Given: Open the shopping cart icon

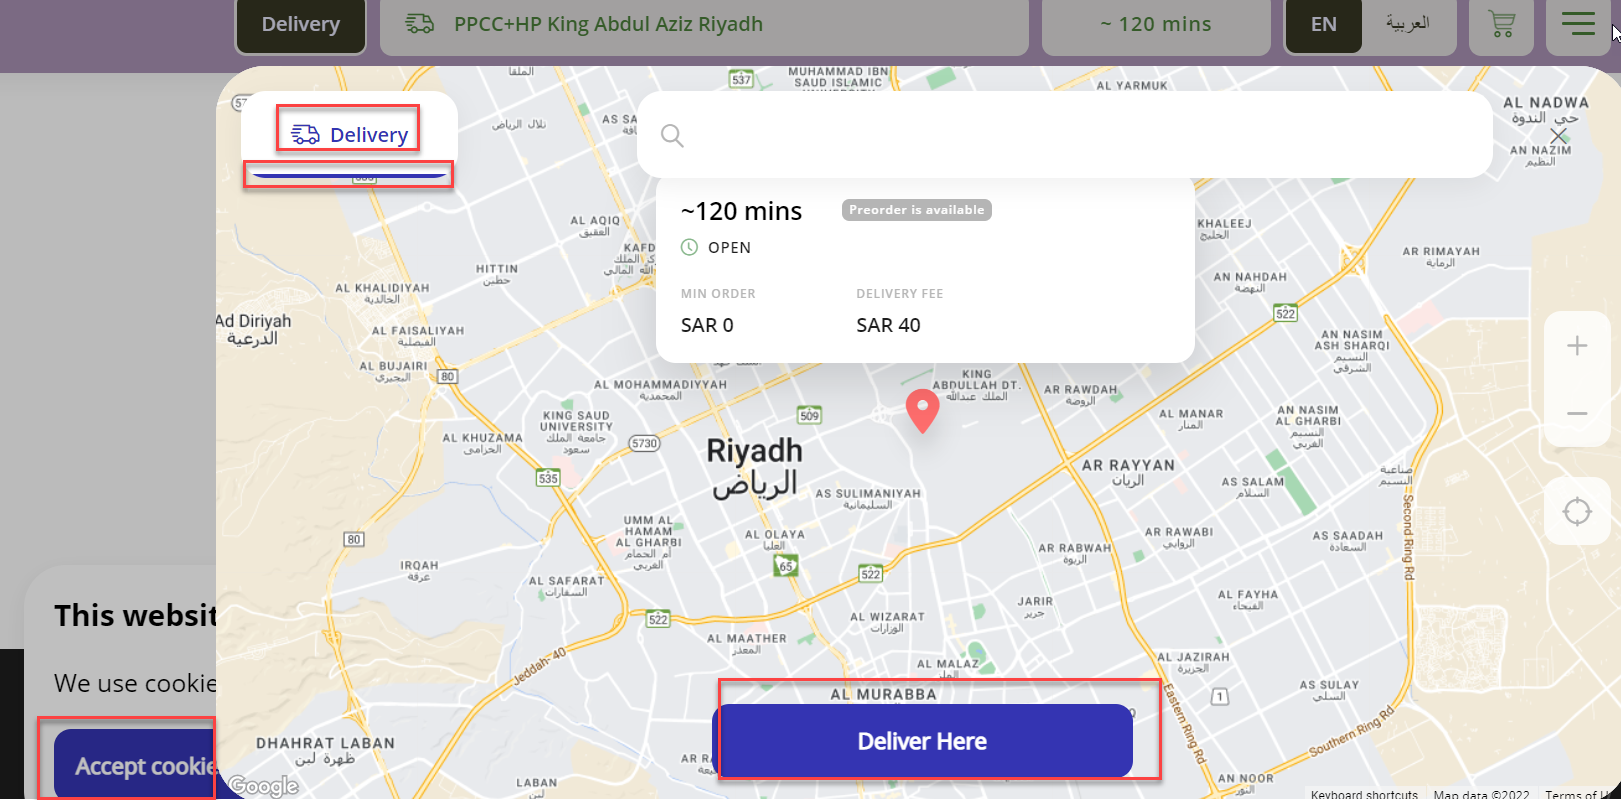Looking at the screenshot, I should pyautogui.click(x=1501, y=24).
